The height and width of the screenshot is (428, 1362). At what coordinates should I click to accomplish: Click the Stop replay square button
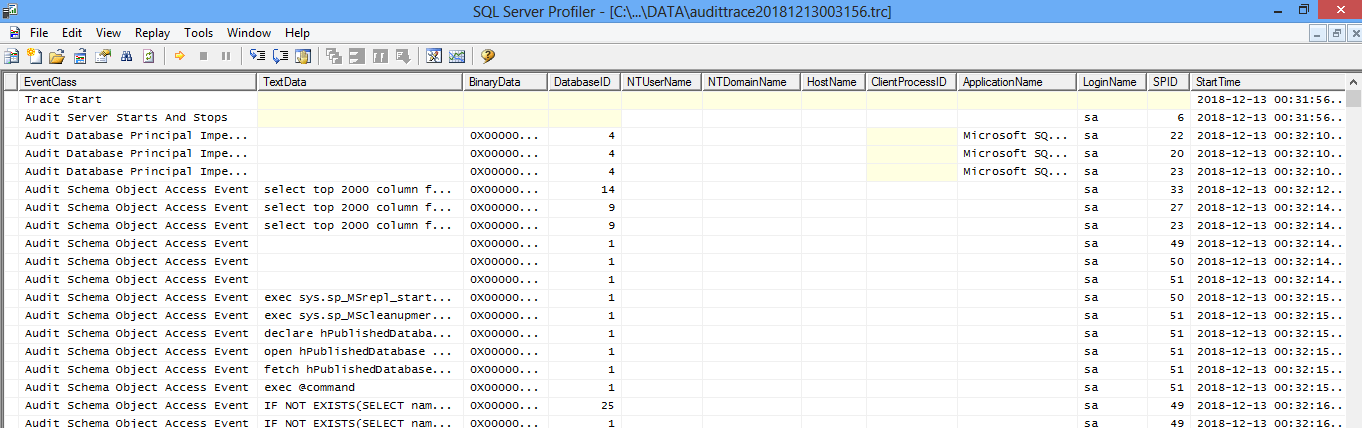(x=203, y=56)
